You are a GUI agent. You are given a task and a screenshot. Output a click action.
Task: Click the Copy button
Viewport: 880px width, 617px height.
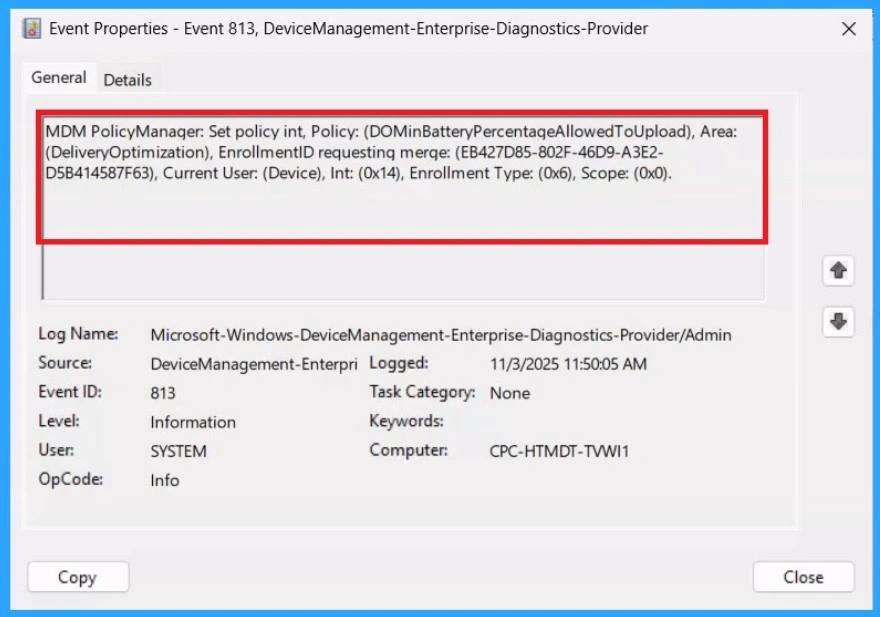[x=77, y=577]
